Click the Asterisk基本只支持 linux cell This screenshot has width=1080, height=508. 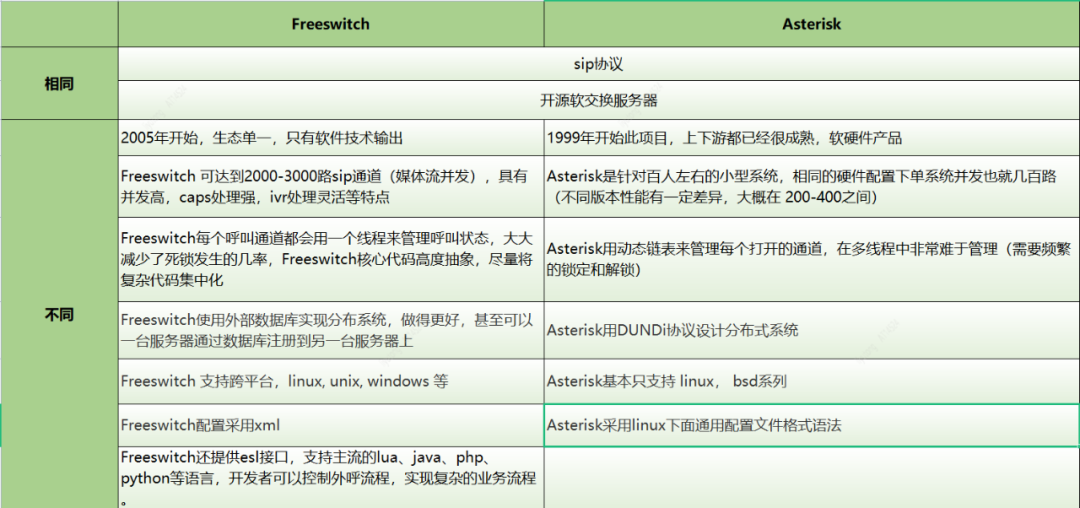811,381
